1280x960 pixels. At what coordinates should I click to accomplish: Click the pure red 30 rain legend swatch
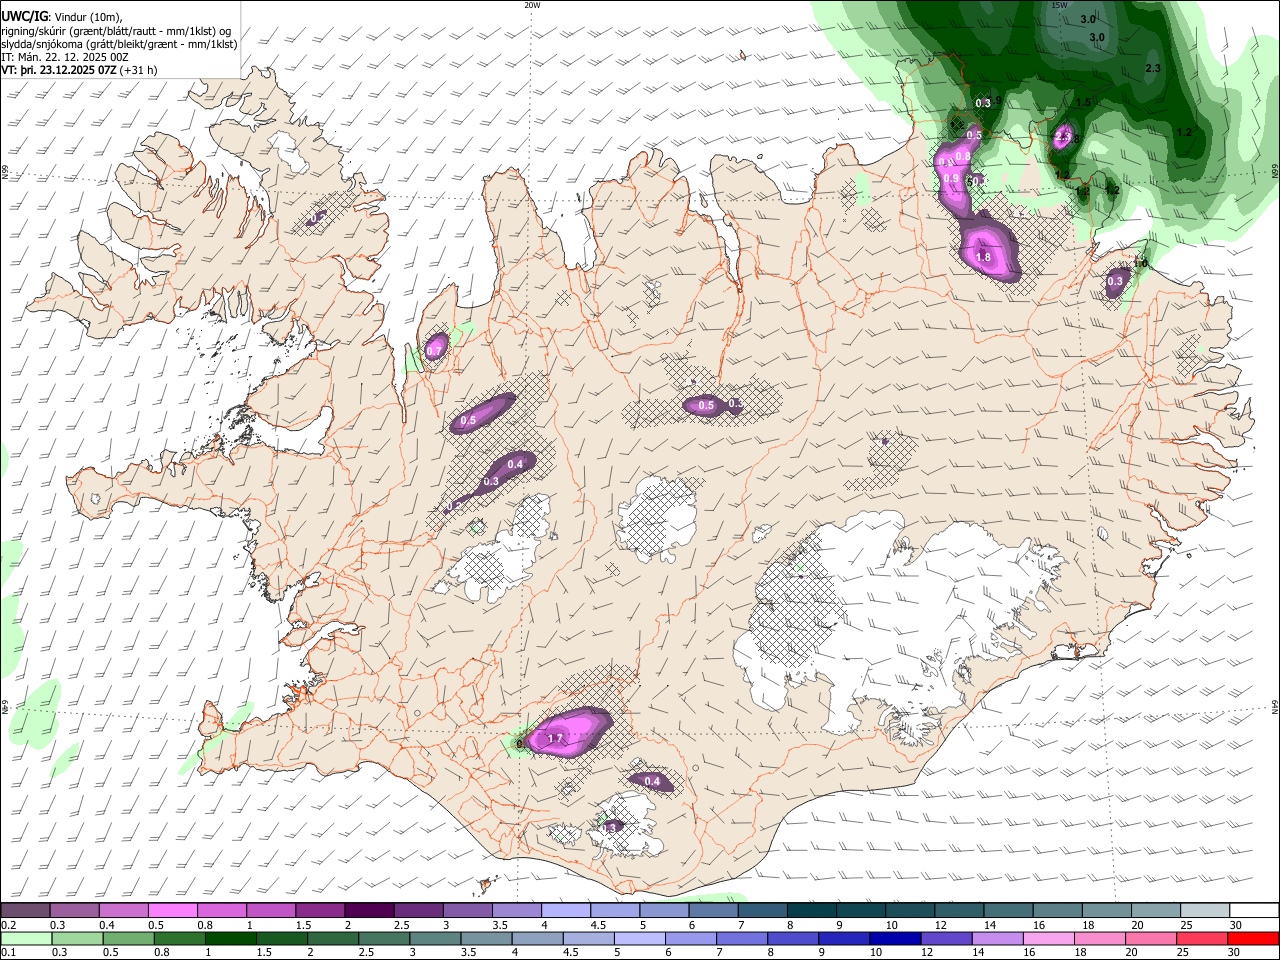tap(1253, 938)
